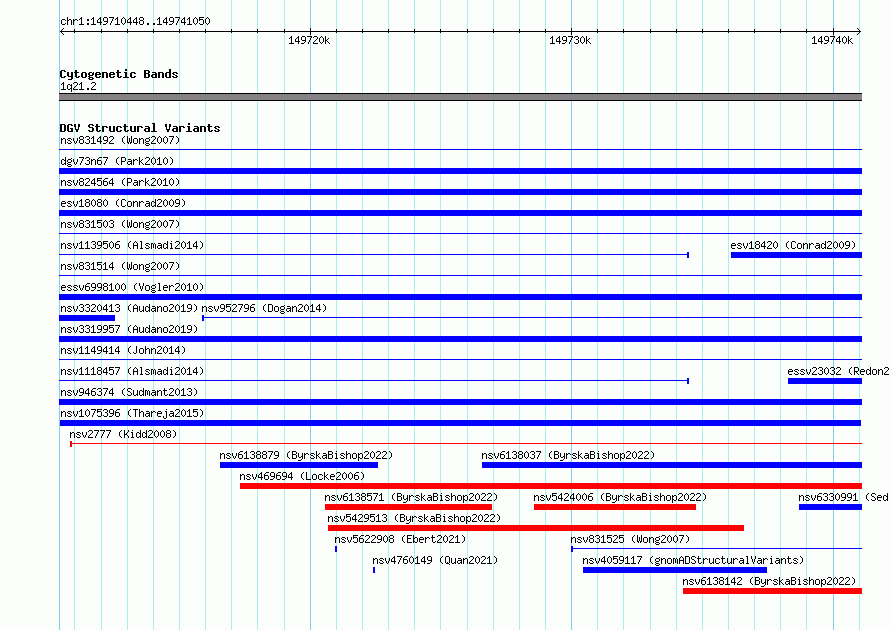Click the essv23032 variant label
This screenshot has height=630, width=890.
838,371
